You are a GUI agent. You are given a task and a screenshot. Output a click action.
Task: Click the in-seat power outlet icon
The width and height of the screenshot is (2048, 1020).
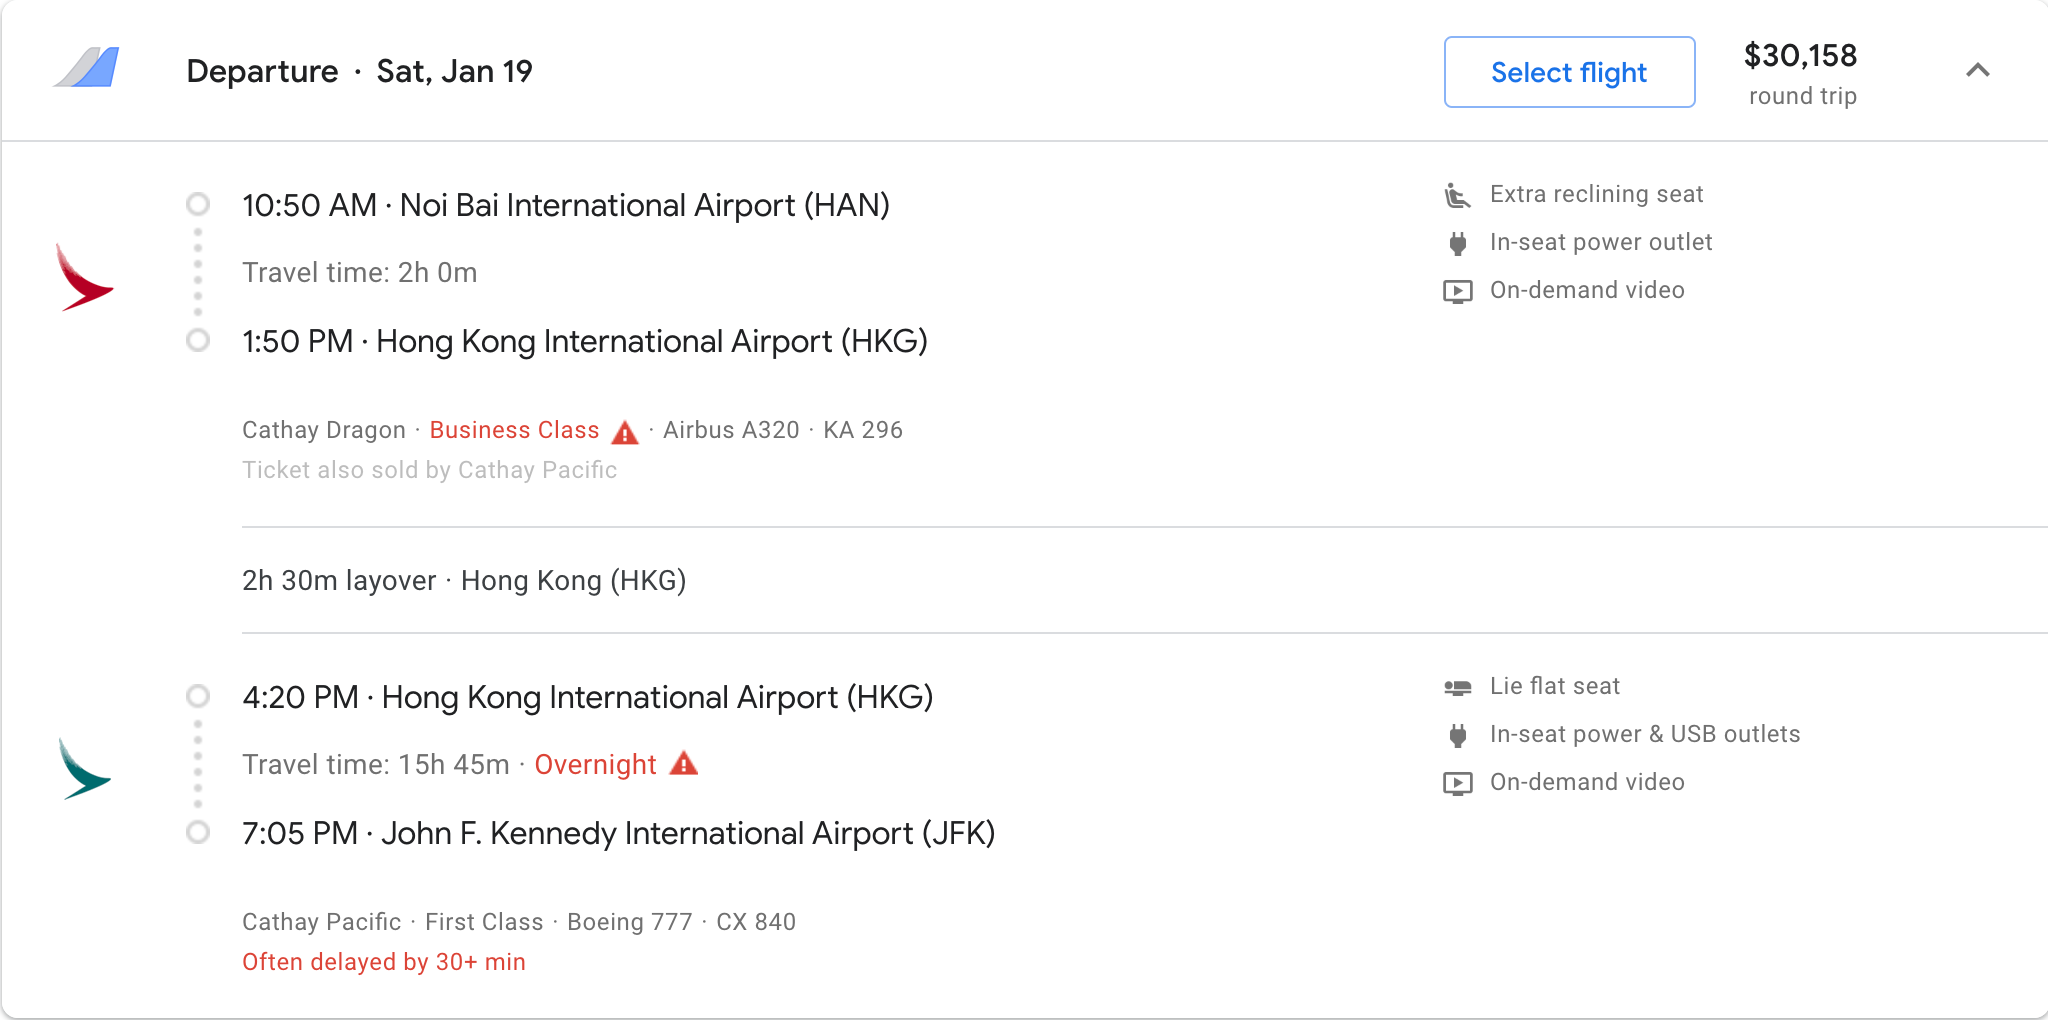pyautogui.click(x=1458, y=243)
